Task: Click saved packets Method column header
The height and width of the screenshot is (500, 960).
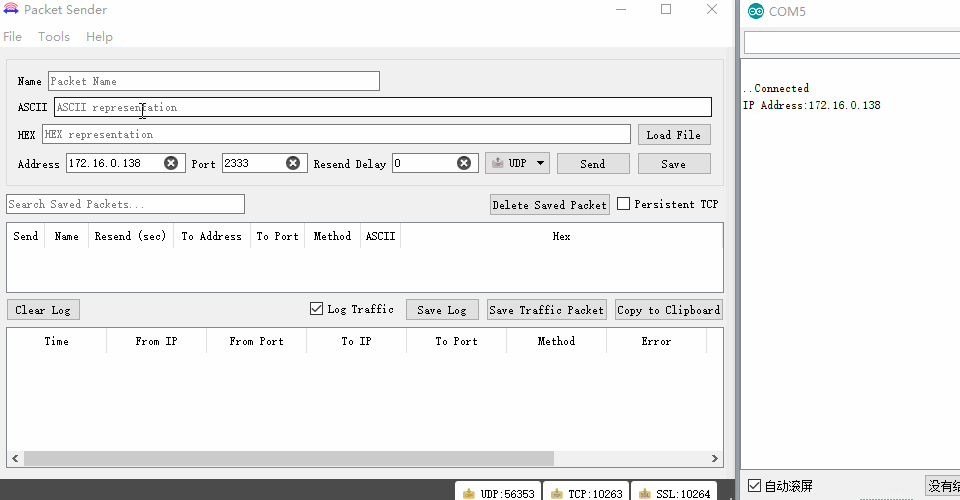Action: click(x=332, y=236)
